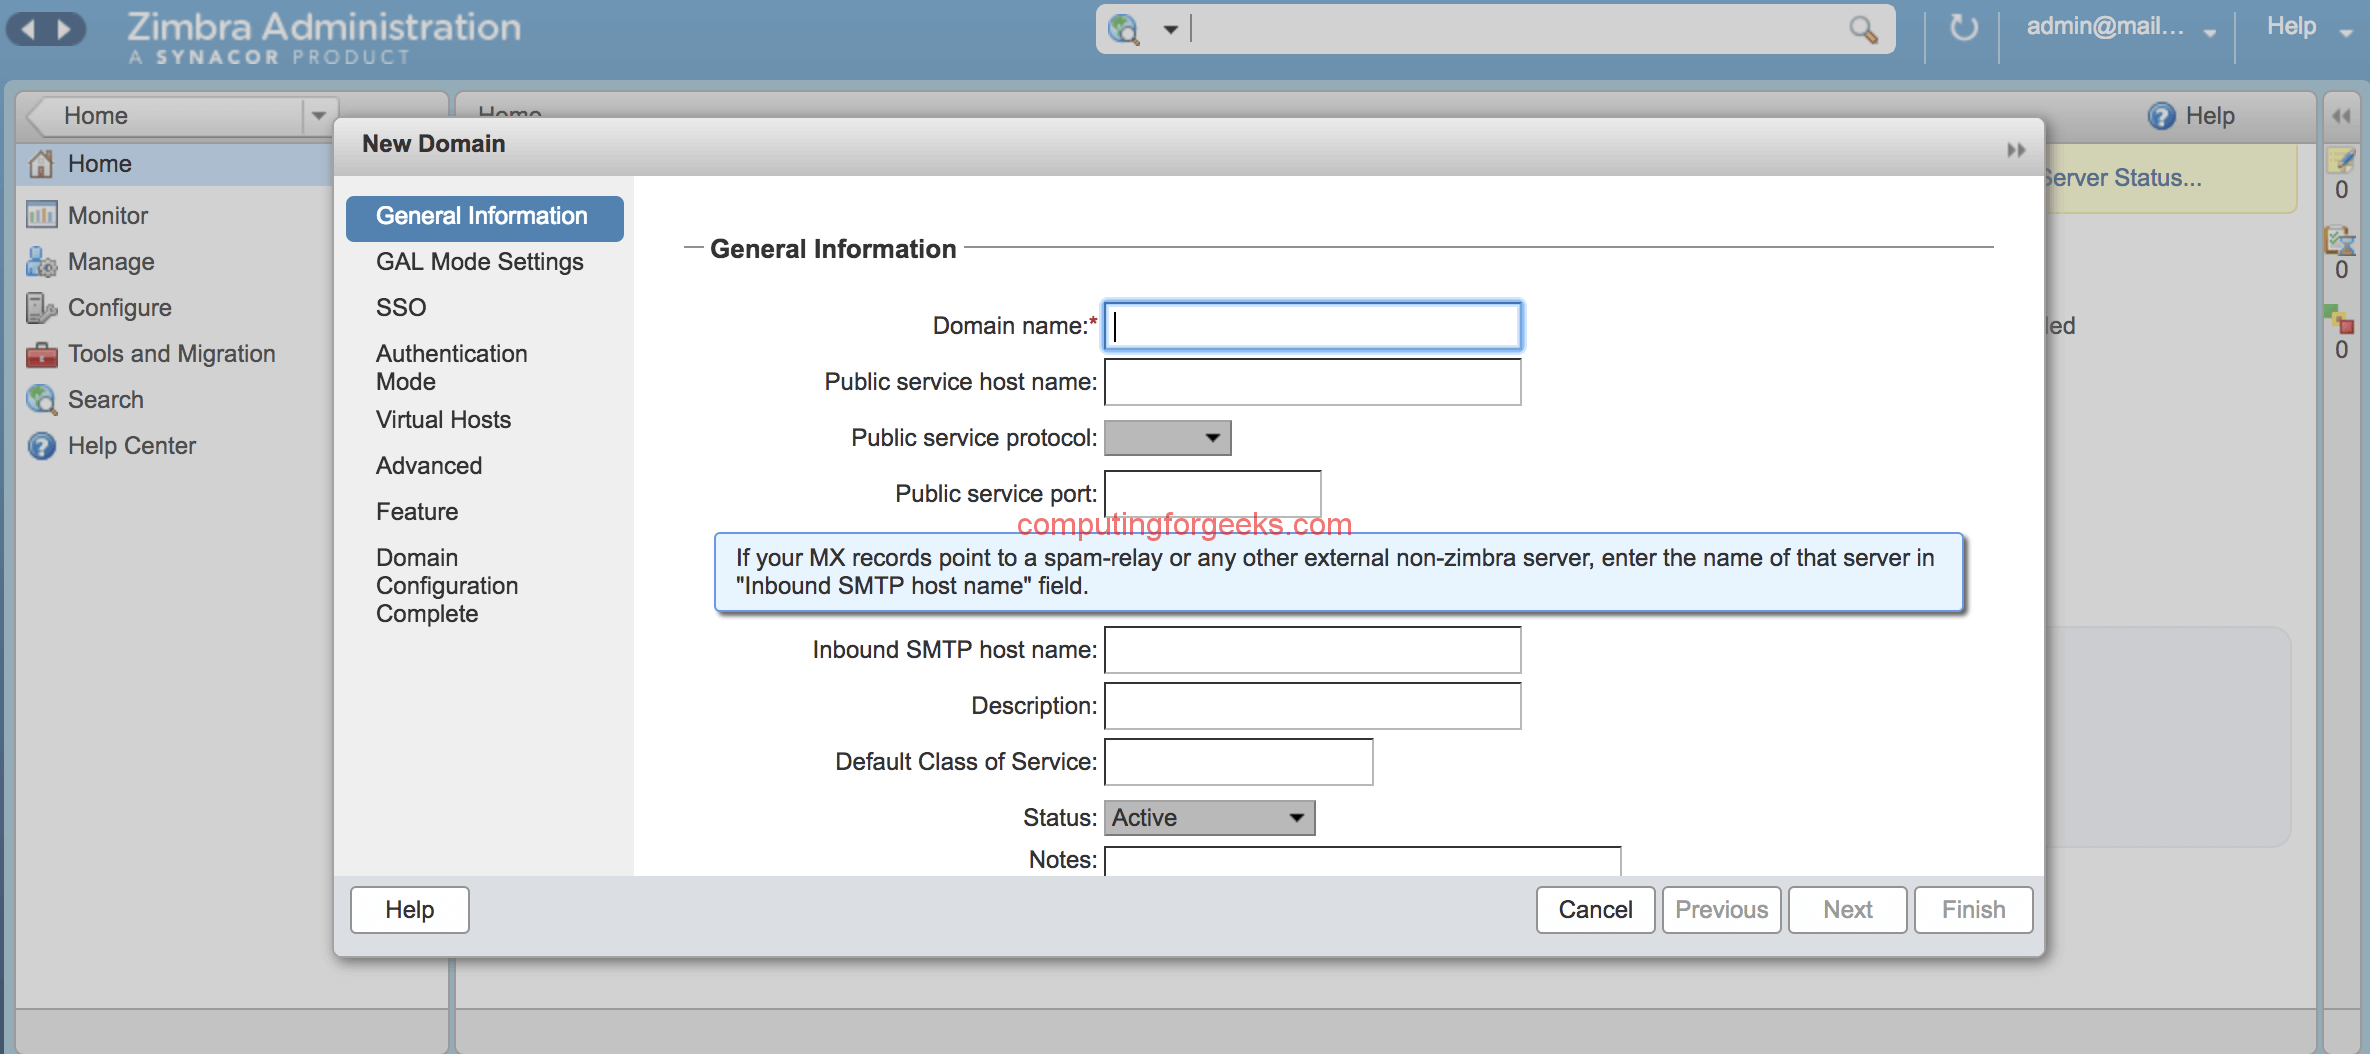
Task: Go to the SSO wizard step
Action: [401, 308]
